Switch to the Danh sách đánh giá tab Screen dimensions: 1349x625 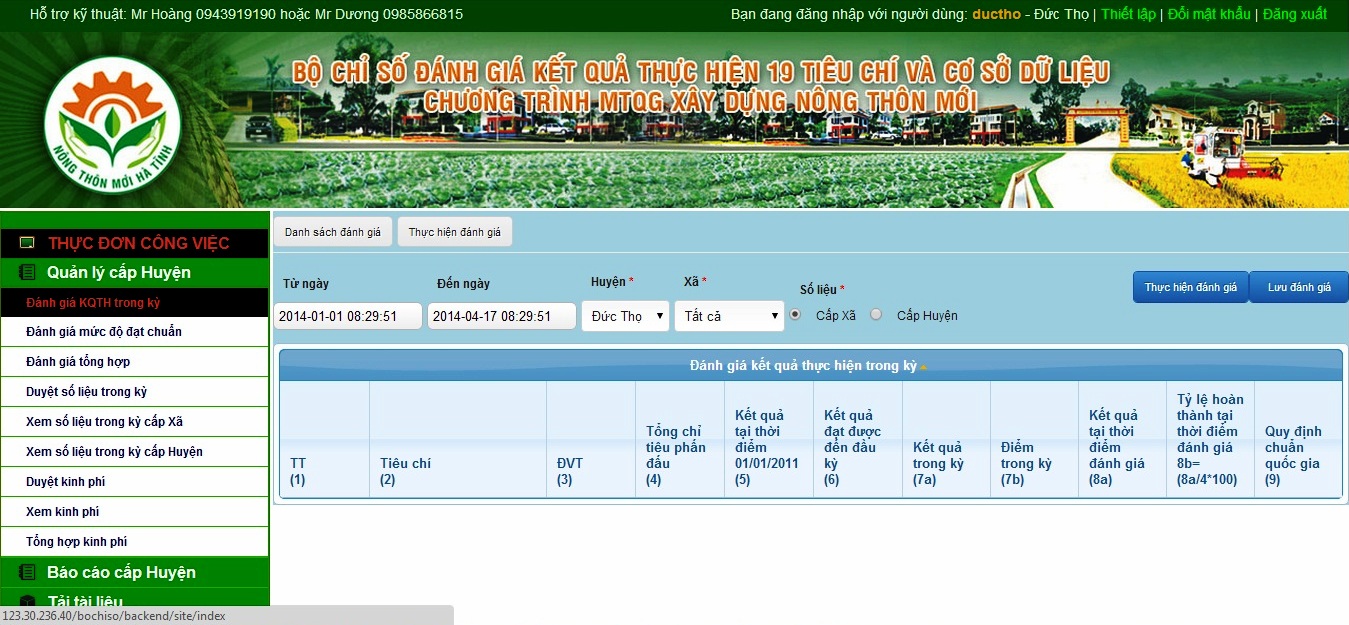[333, 232]
